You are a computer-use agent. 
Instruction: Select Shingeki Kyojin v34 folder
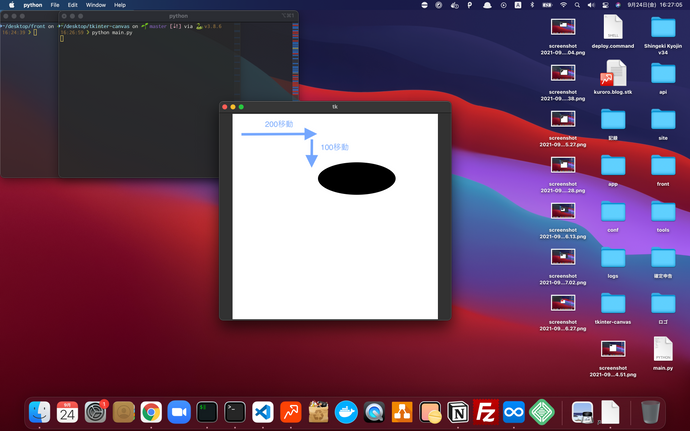663,35
